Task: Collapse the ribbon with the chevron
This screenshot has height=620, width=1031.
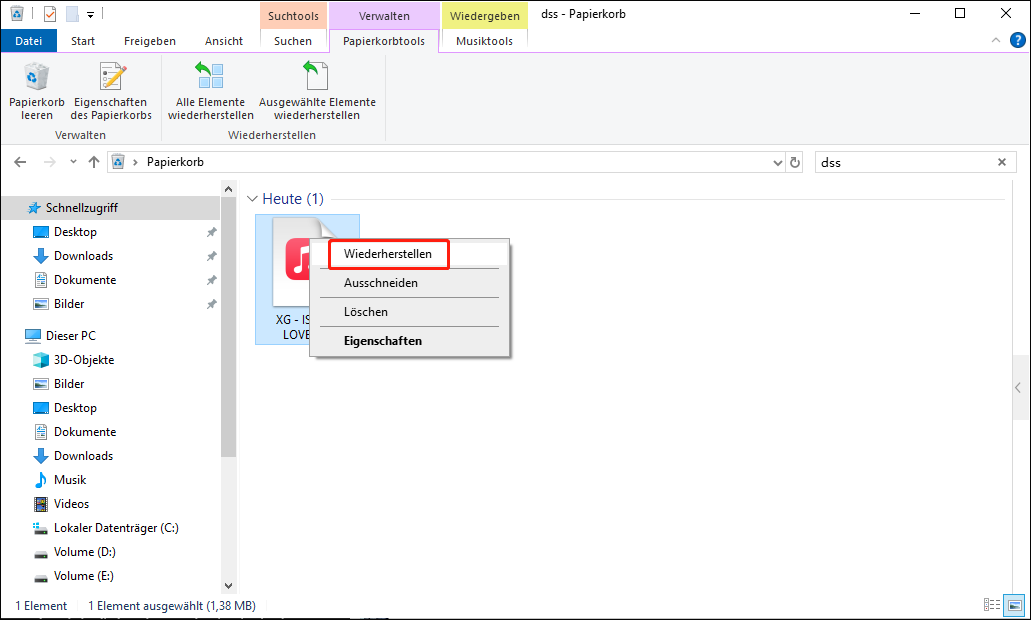Action: (995, 41)
